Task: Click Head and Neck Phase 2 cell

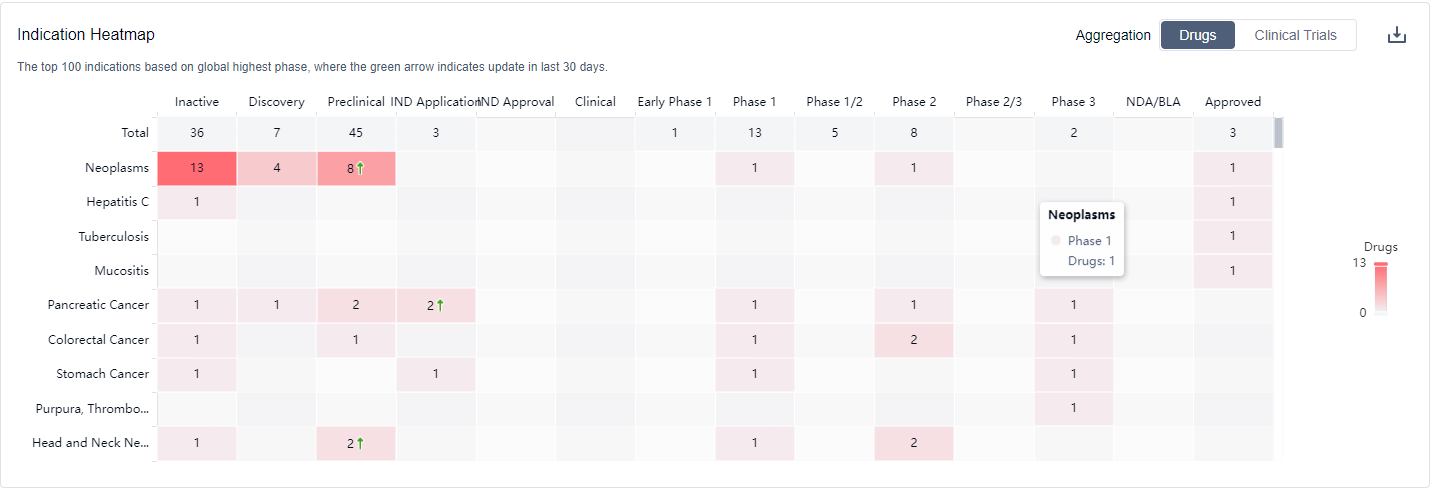Action: pyautogui.click(x=914, y=443)
